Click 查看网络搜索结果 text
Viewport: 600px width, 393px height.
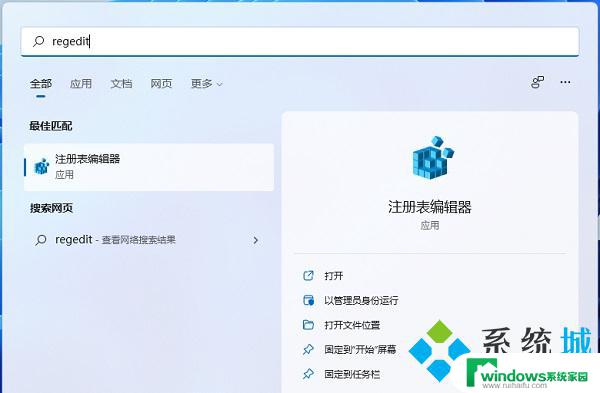click(x=138, y=240)
